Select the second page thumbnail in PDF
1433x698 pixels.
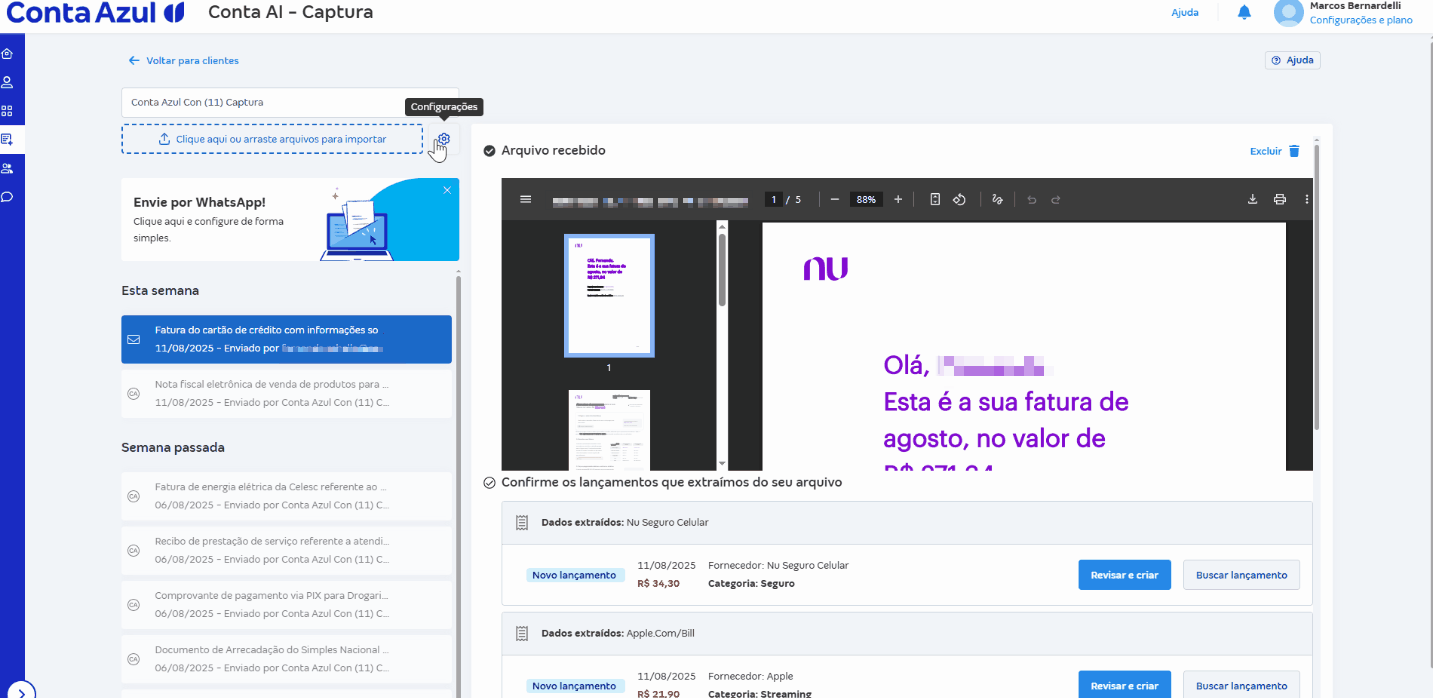[x=609, y=430]
